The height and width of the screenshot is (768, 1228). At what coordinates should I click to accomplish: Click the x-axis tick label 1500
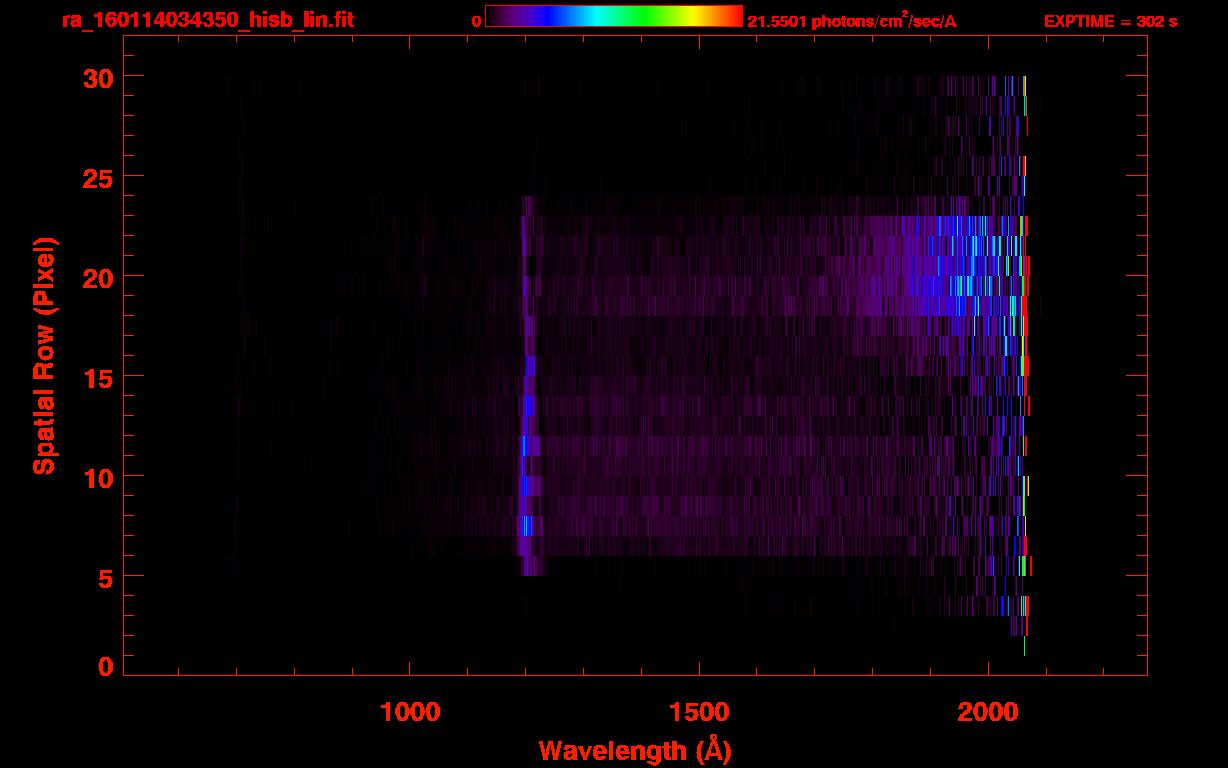click(x=699, y=712)
